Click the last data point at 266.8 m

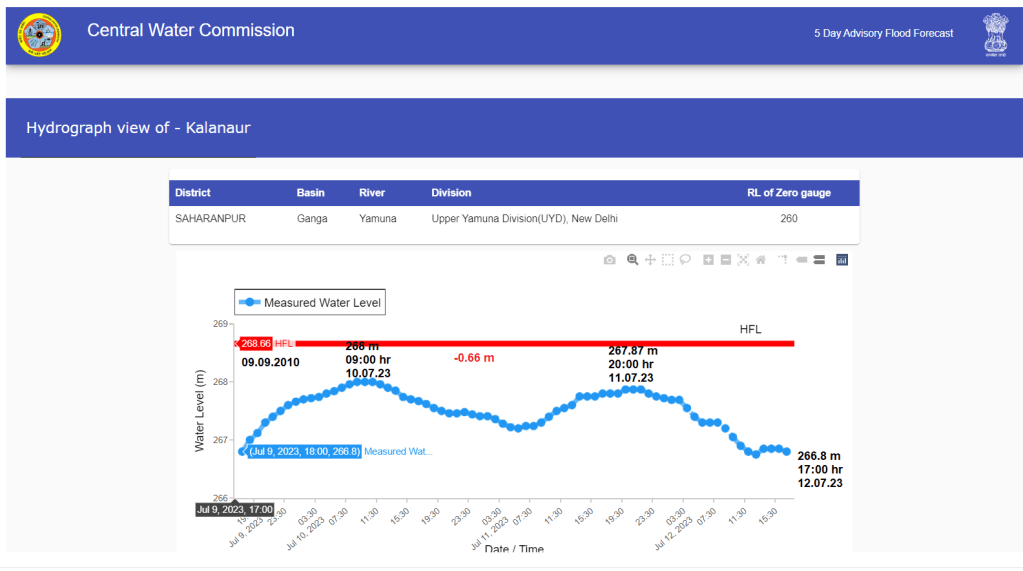click(x=786, y=452)
